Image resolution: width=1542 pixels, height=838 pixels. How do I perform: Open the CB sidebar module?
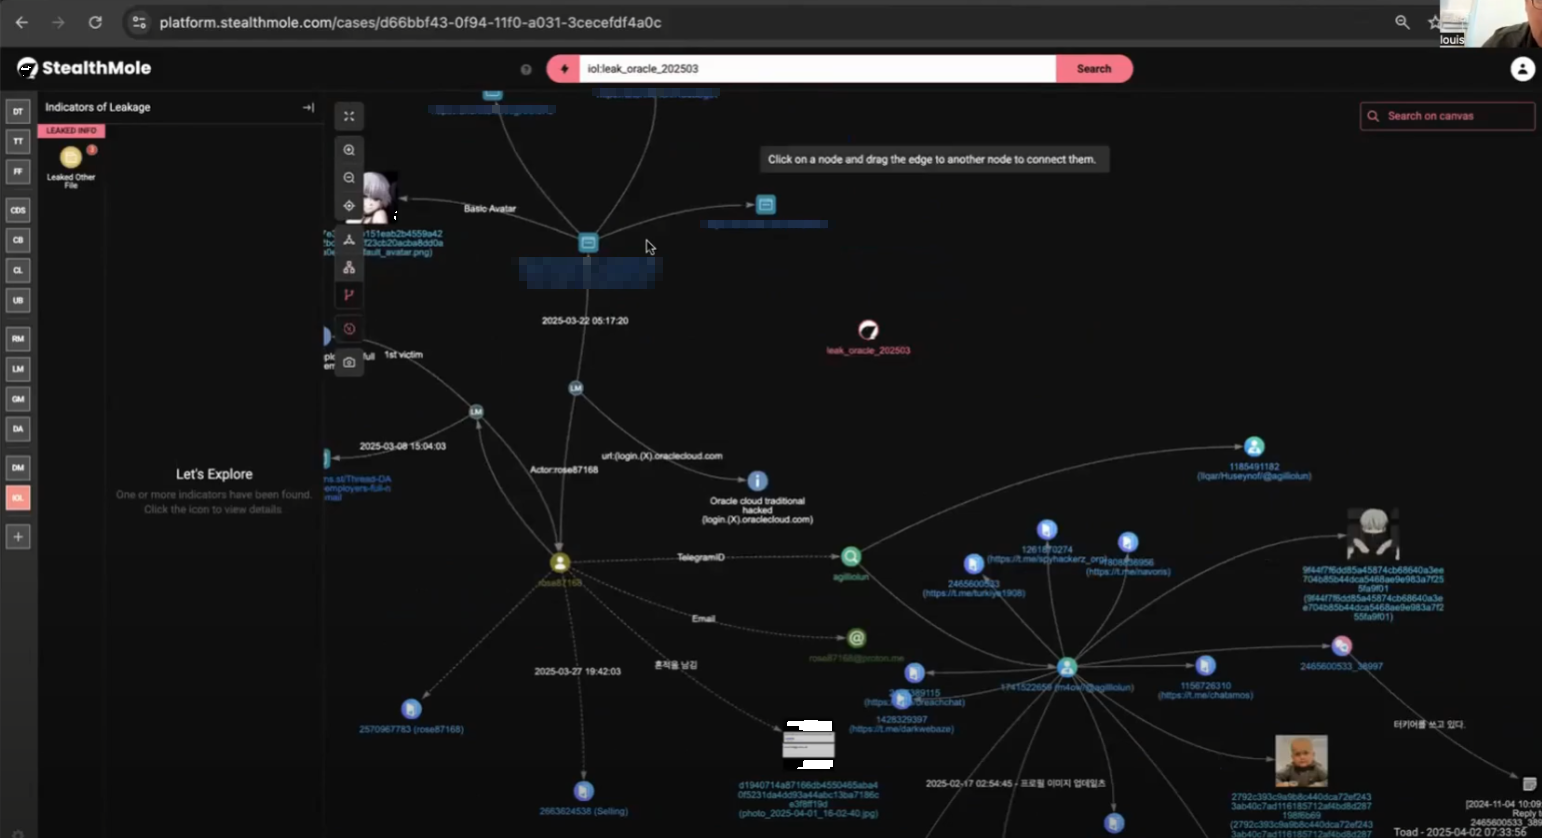pos(18,240)
